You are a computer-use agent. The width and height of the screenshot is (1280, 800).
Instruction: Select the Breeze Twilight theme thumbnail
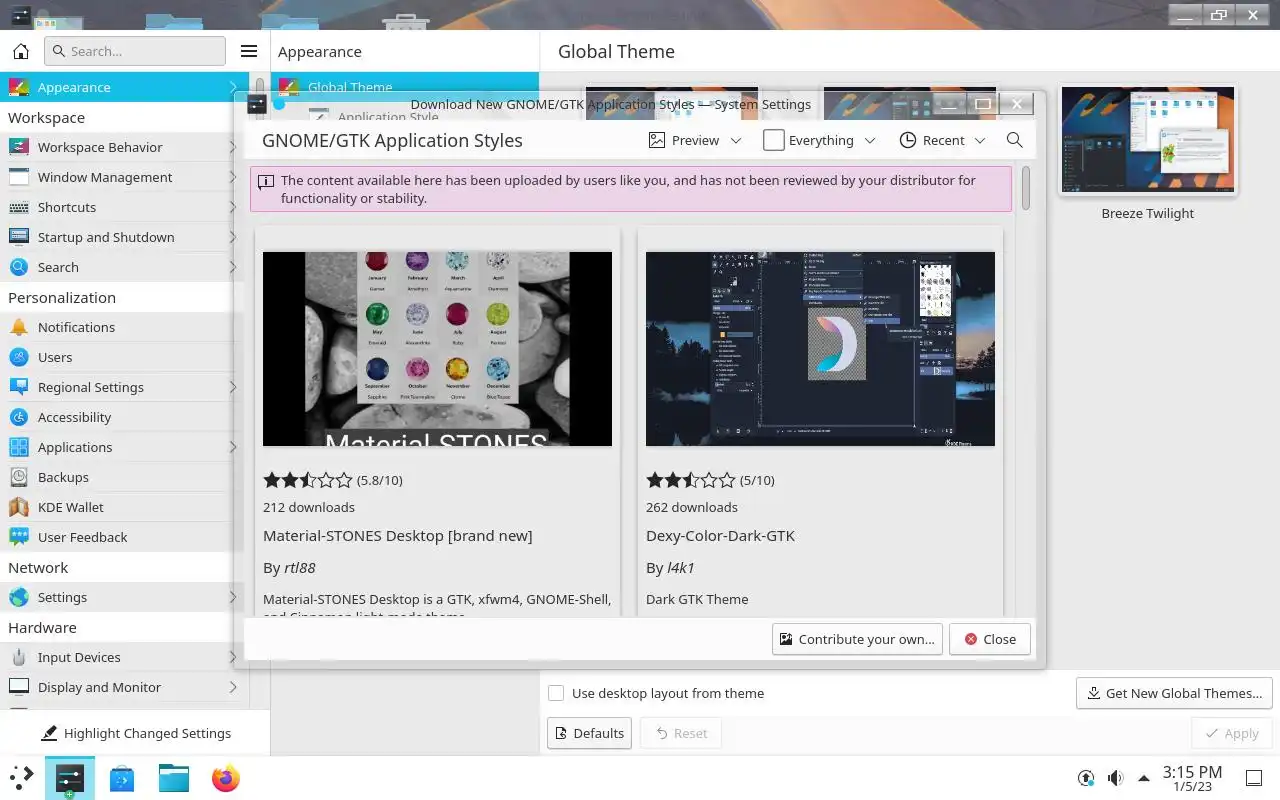1148,140
